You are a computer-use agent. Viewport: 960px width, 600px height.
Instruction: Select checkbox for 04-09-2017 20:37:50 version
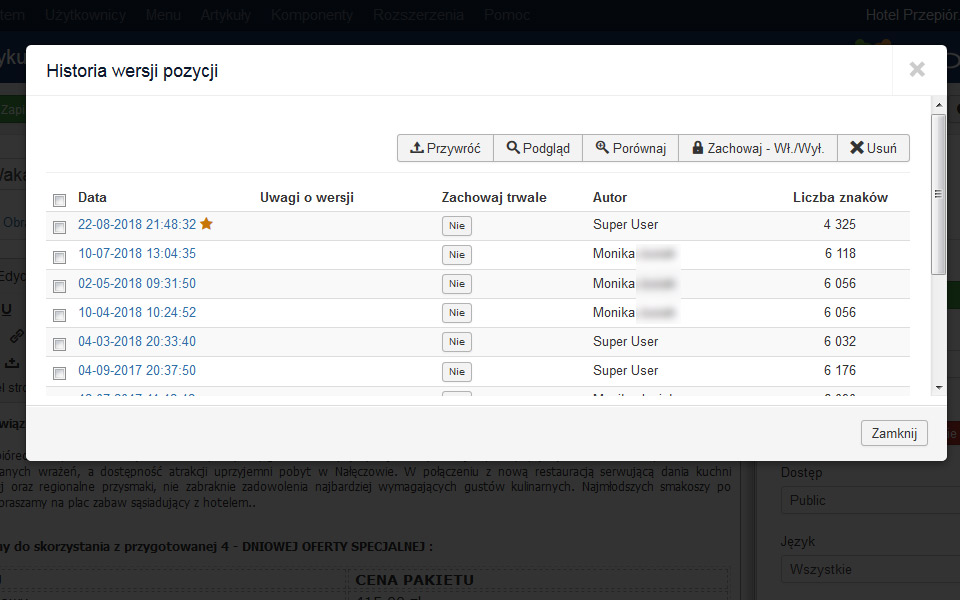click(x=59, y=373)
